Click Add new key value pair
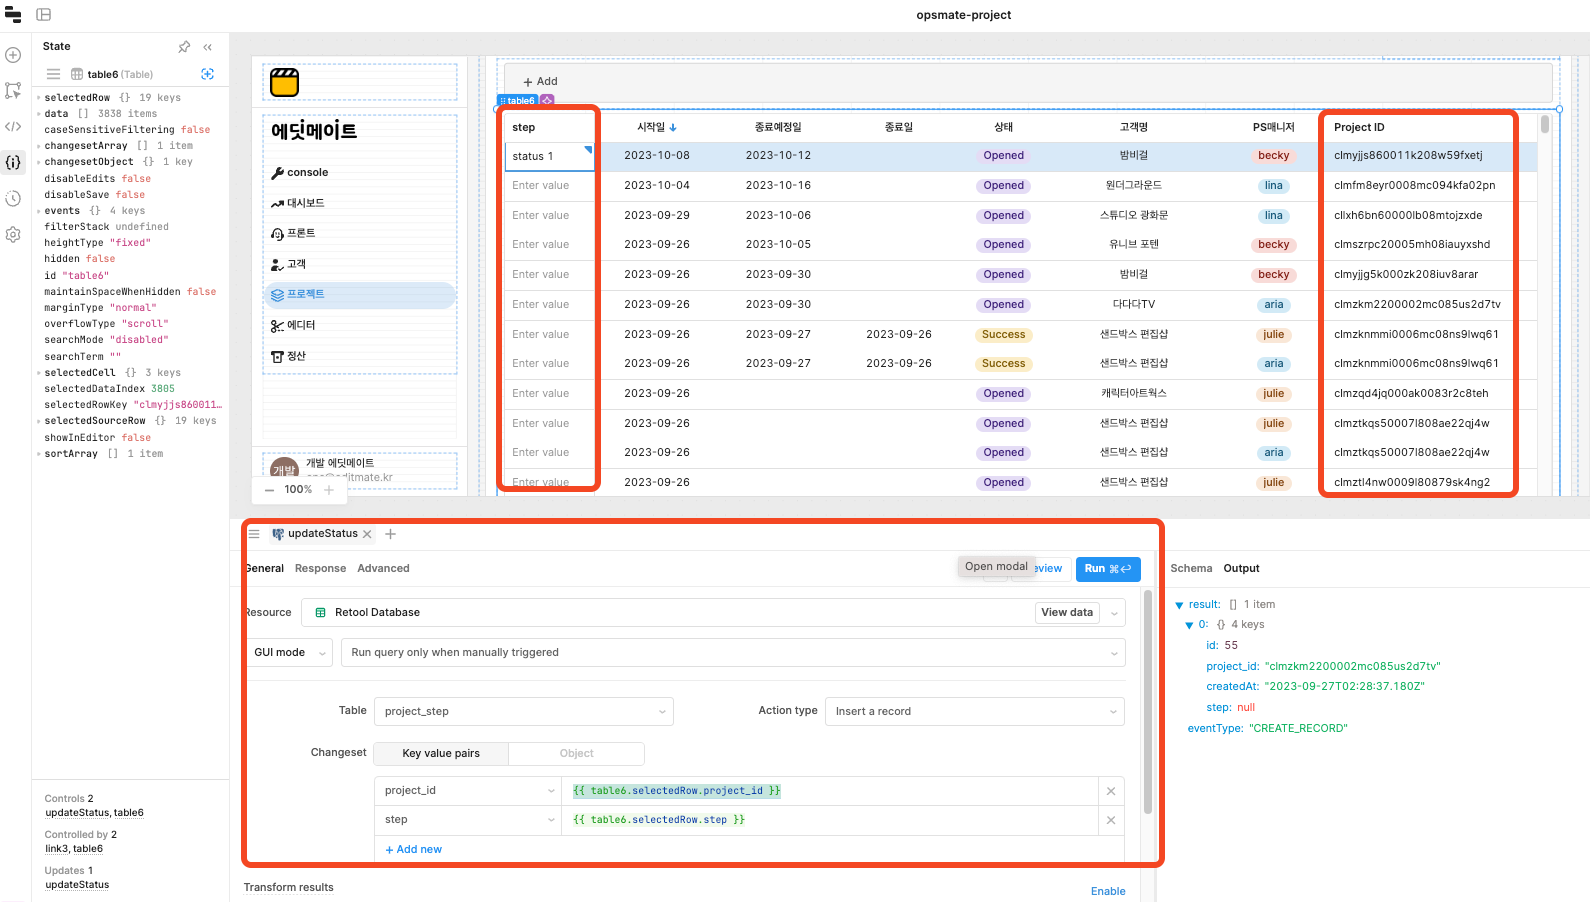This screenshot has width=1590, height=902. tap(414, 850)
